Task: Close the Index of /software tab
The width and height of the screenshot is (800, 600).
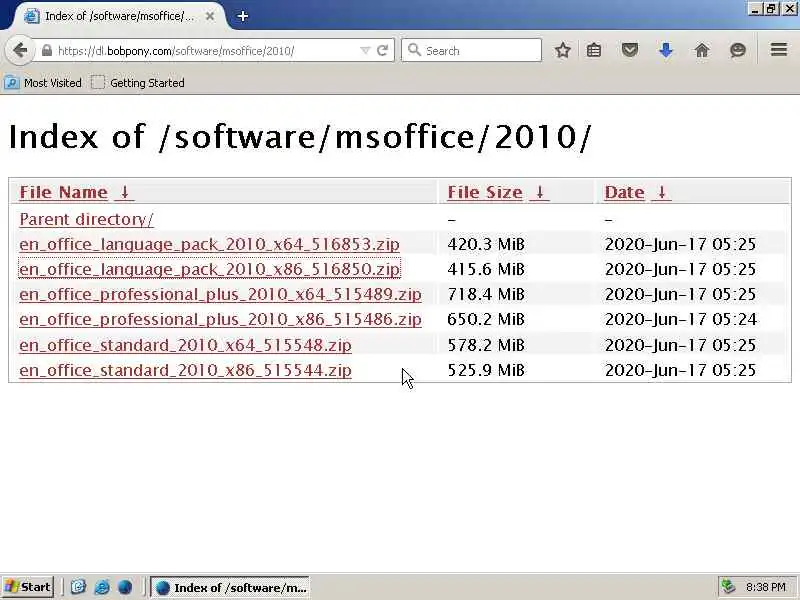Action: (x=210, y=16)
